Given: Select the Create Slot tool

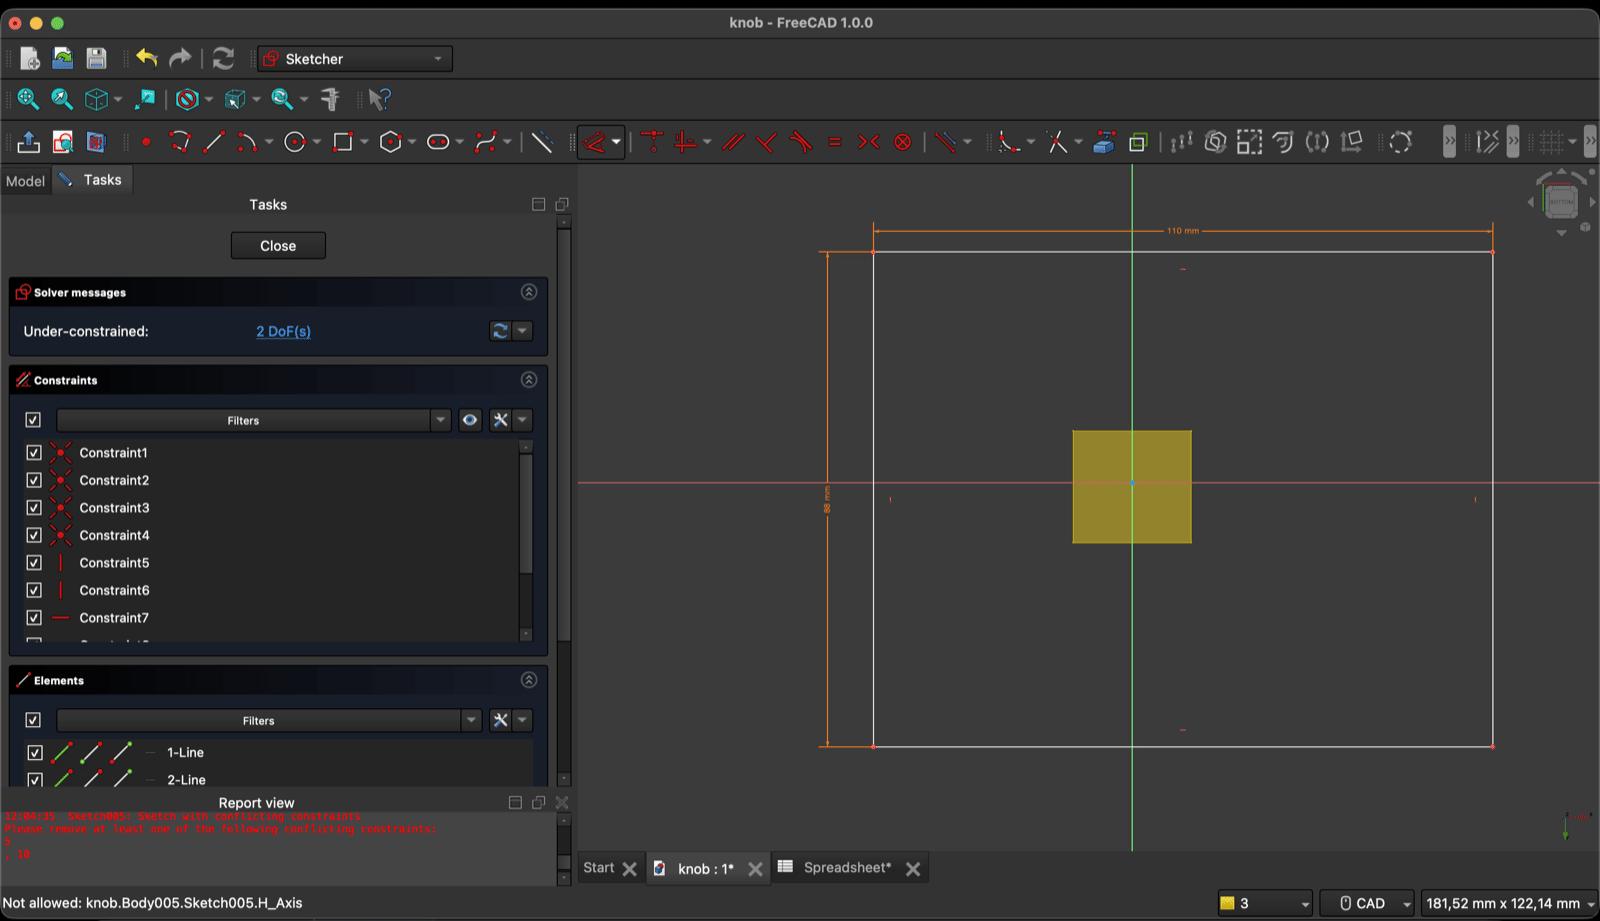Looking at the screenshot, I should [438, 142].
